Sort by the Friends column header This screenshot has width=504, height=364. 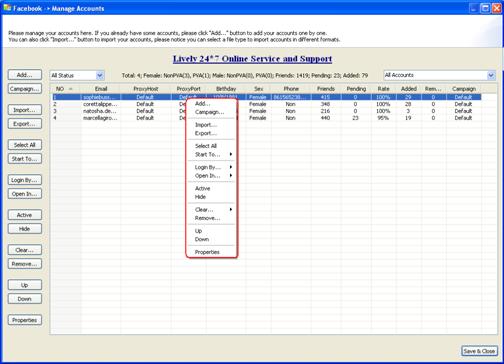326,89
